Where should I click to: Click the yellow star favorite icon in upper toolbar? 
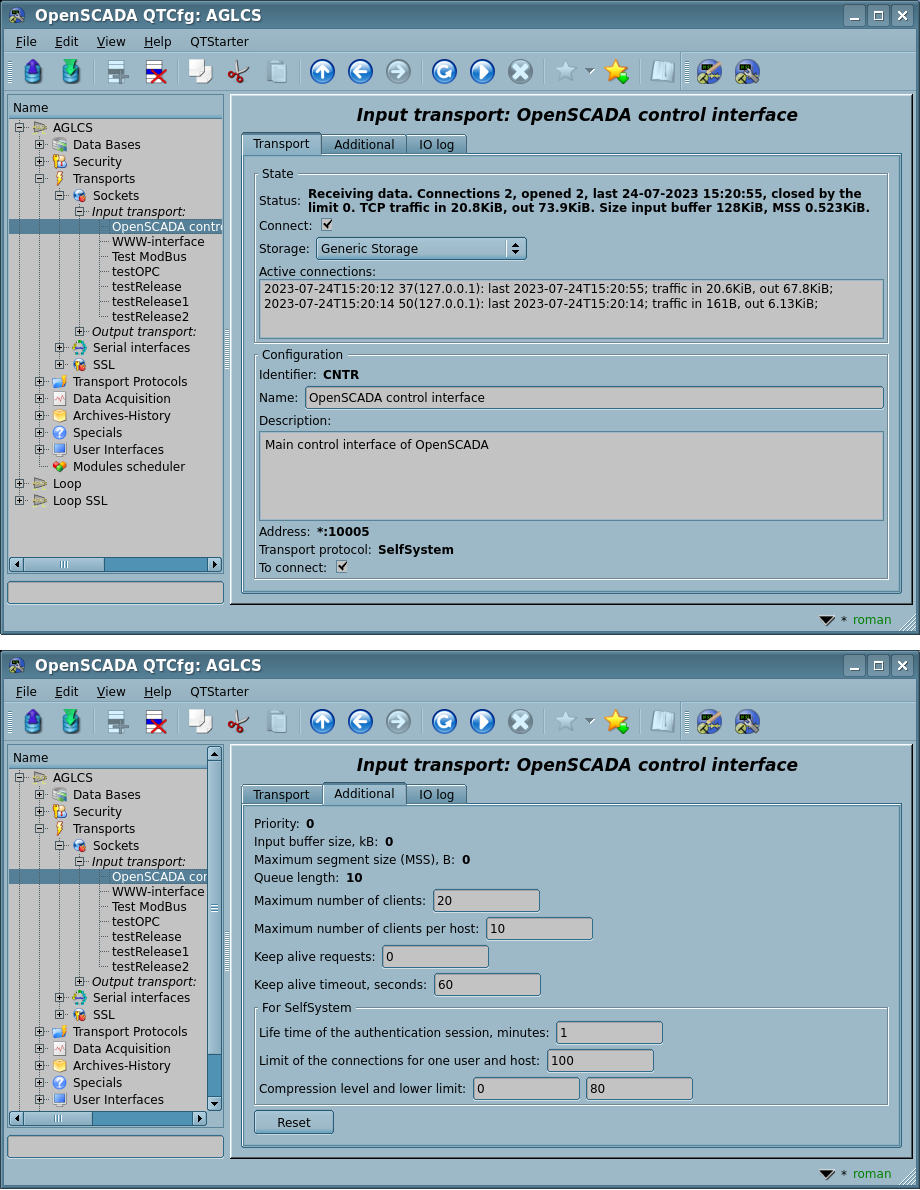click(616, 72)
